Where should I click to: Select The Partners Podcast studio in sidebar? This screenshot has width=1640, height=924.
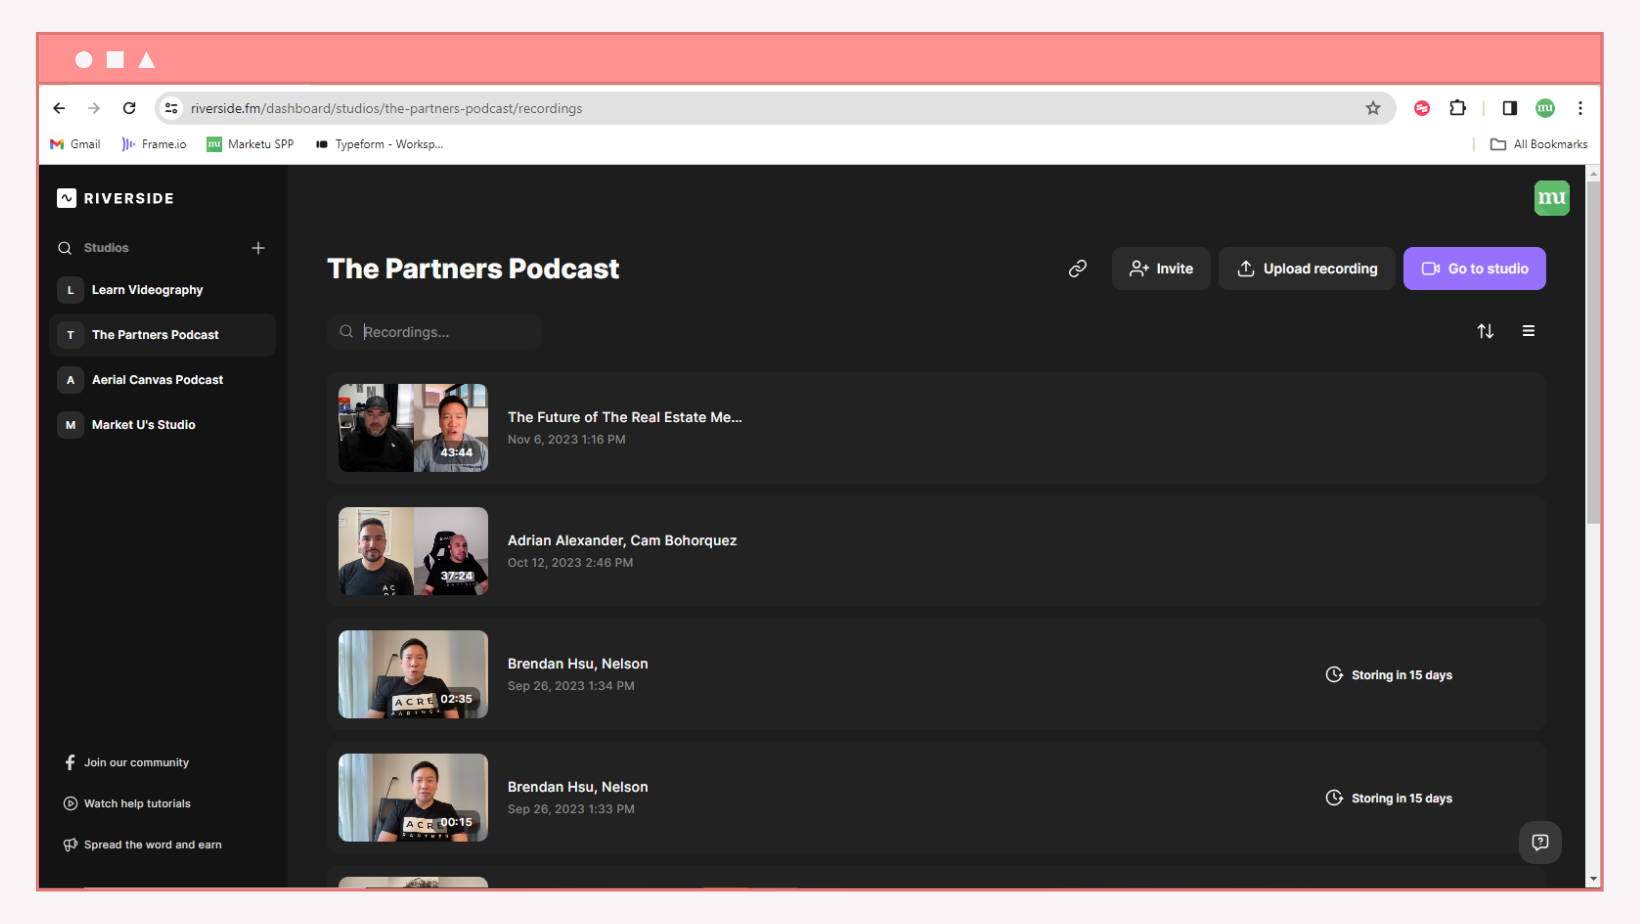point(162,335)
